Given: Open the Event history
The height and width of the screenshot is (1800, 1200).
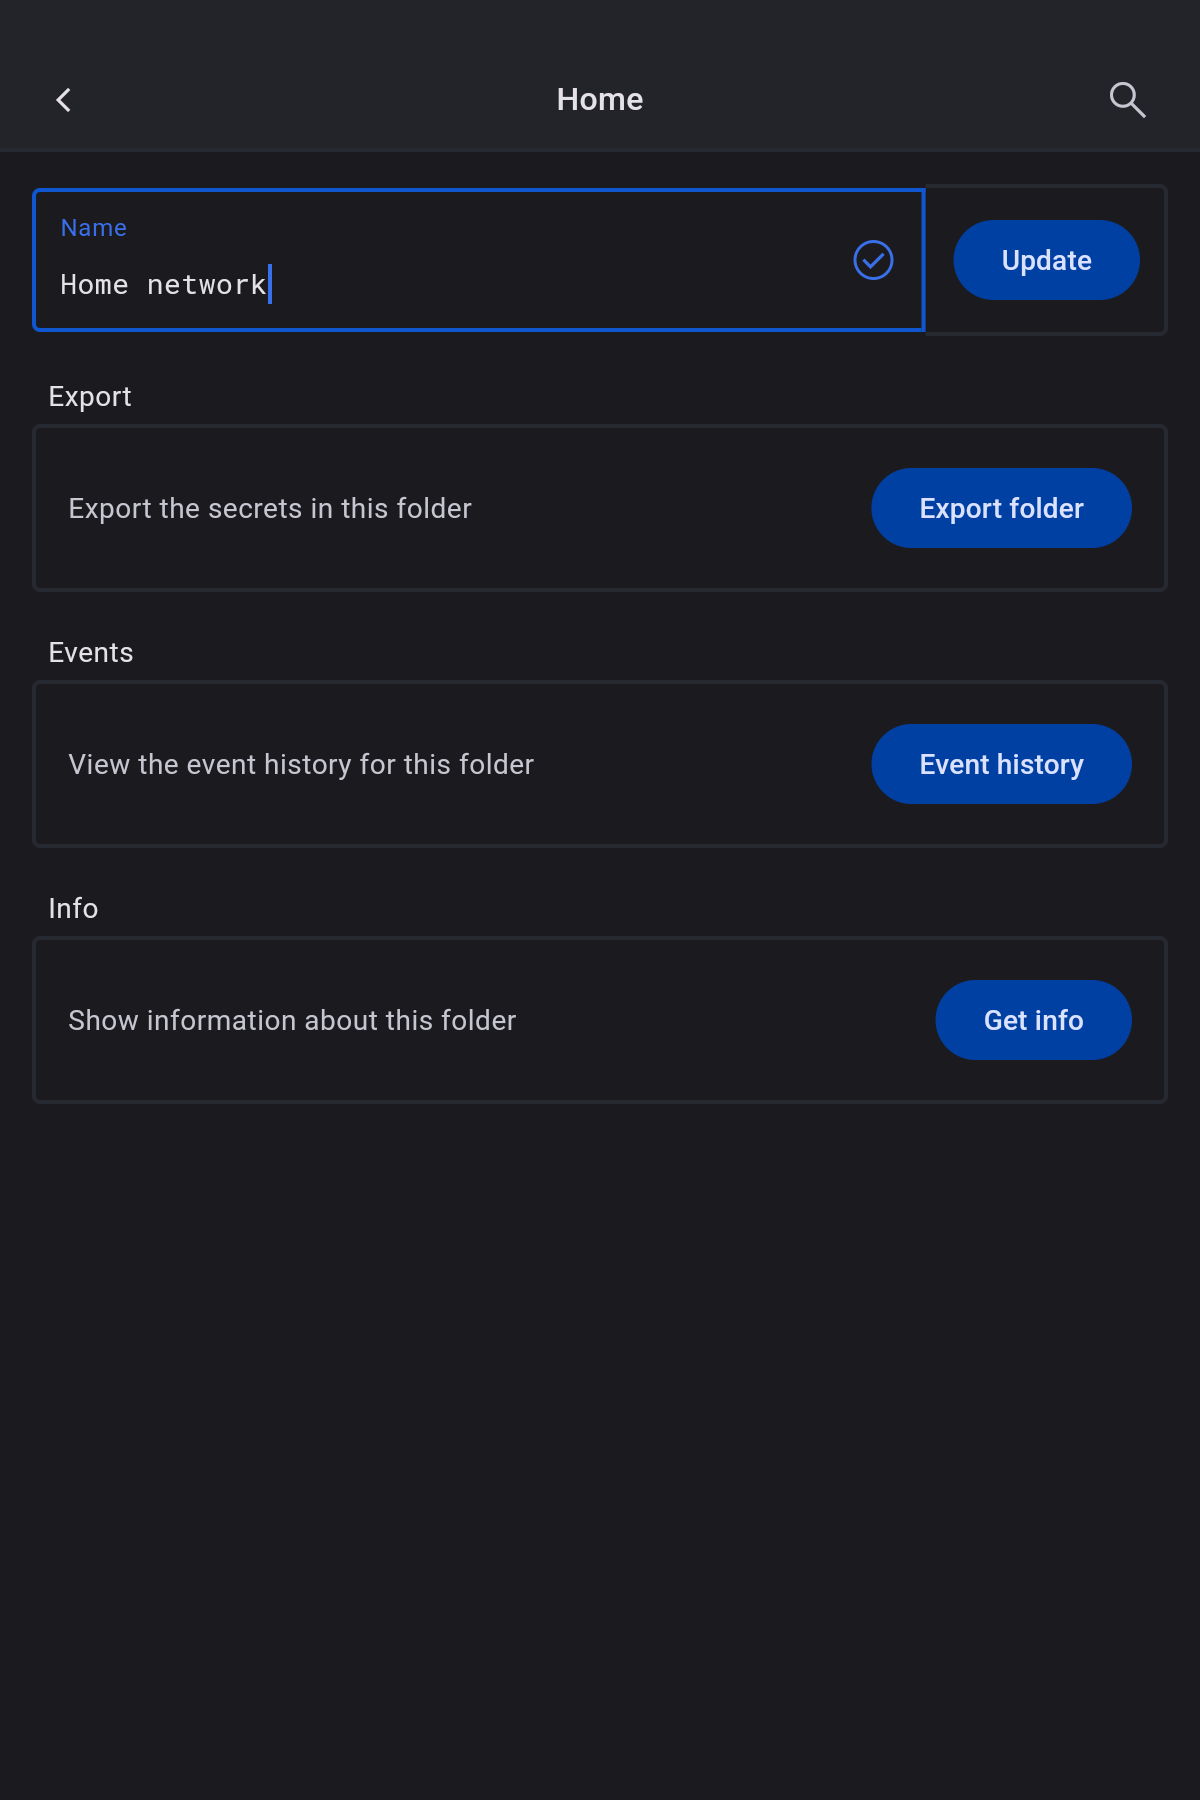Looking at the screenshot, I should (1001, 764).
